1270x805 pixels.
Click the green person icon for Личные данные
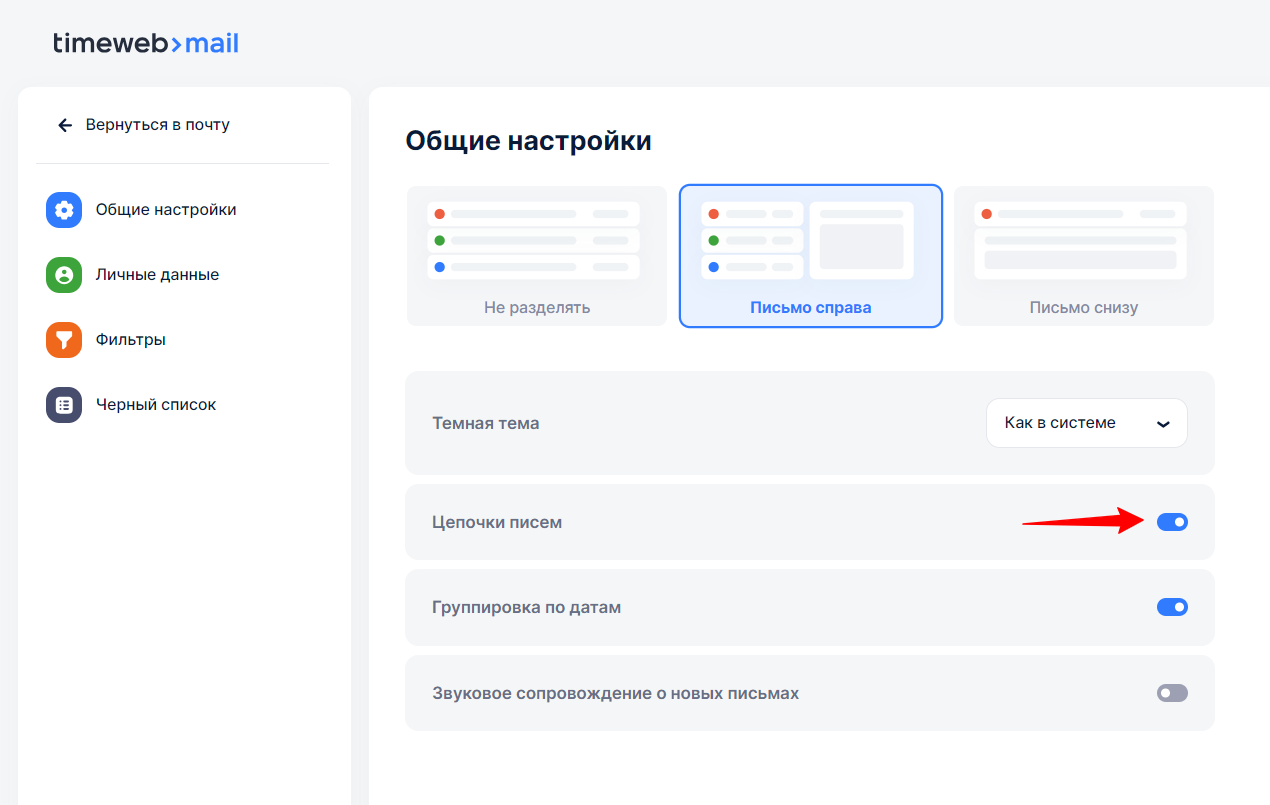[x=64, y=275]
